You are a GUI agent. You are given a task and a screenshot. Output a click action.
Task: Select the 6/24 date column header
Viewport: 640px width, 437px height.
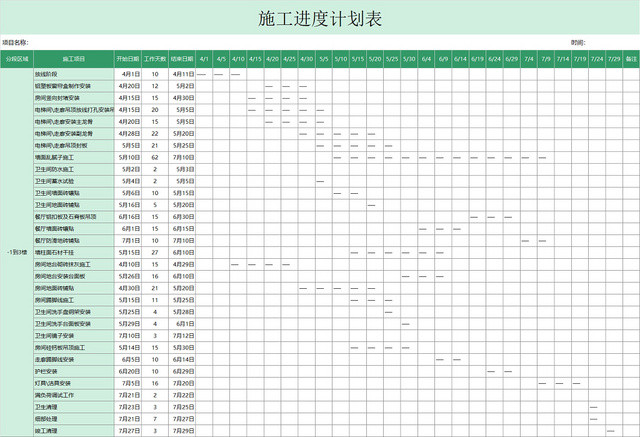point(494,59)
